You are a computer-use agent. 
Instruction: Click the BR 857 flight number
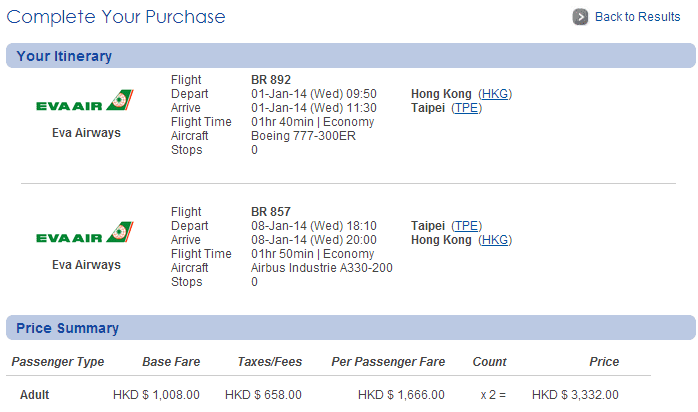[x=270, y=212]
